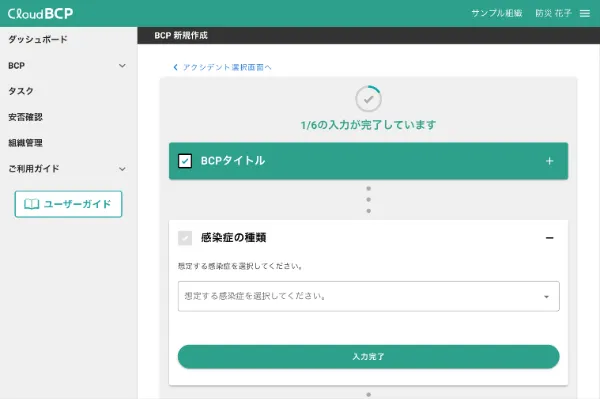Open the 想定する感染症 dropdown
Viewport: 600px width, 399px height.
[368, 296]
